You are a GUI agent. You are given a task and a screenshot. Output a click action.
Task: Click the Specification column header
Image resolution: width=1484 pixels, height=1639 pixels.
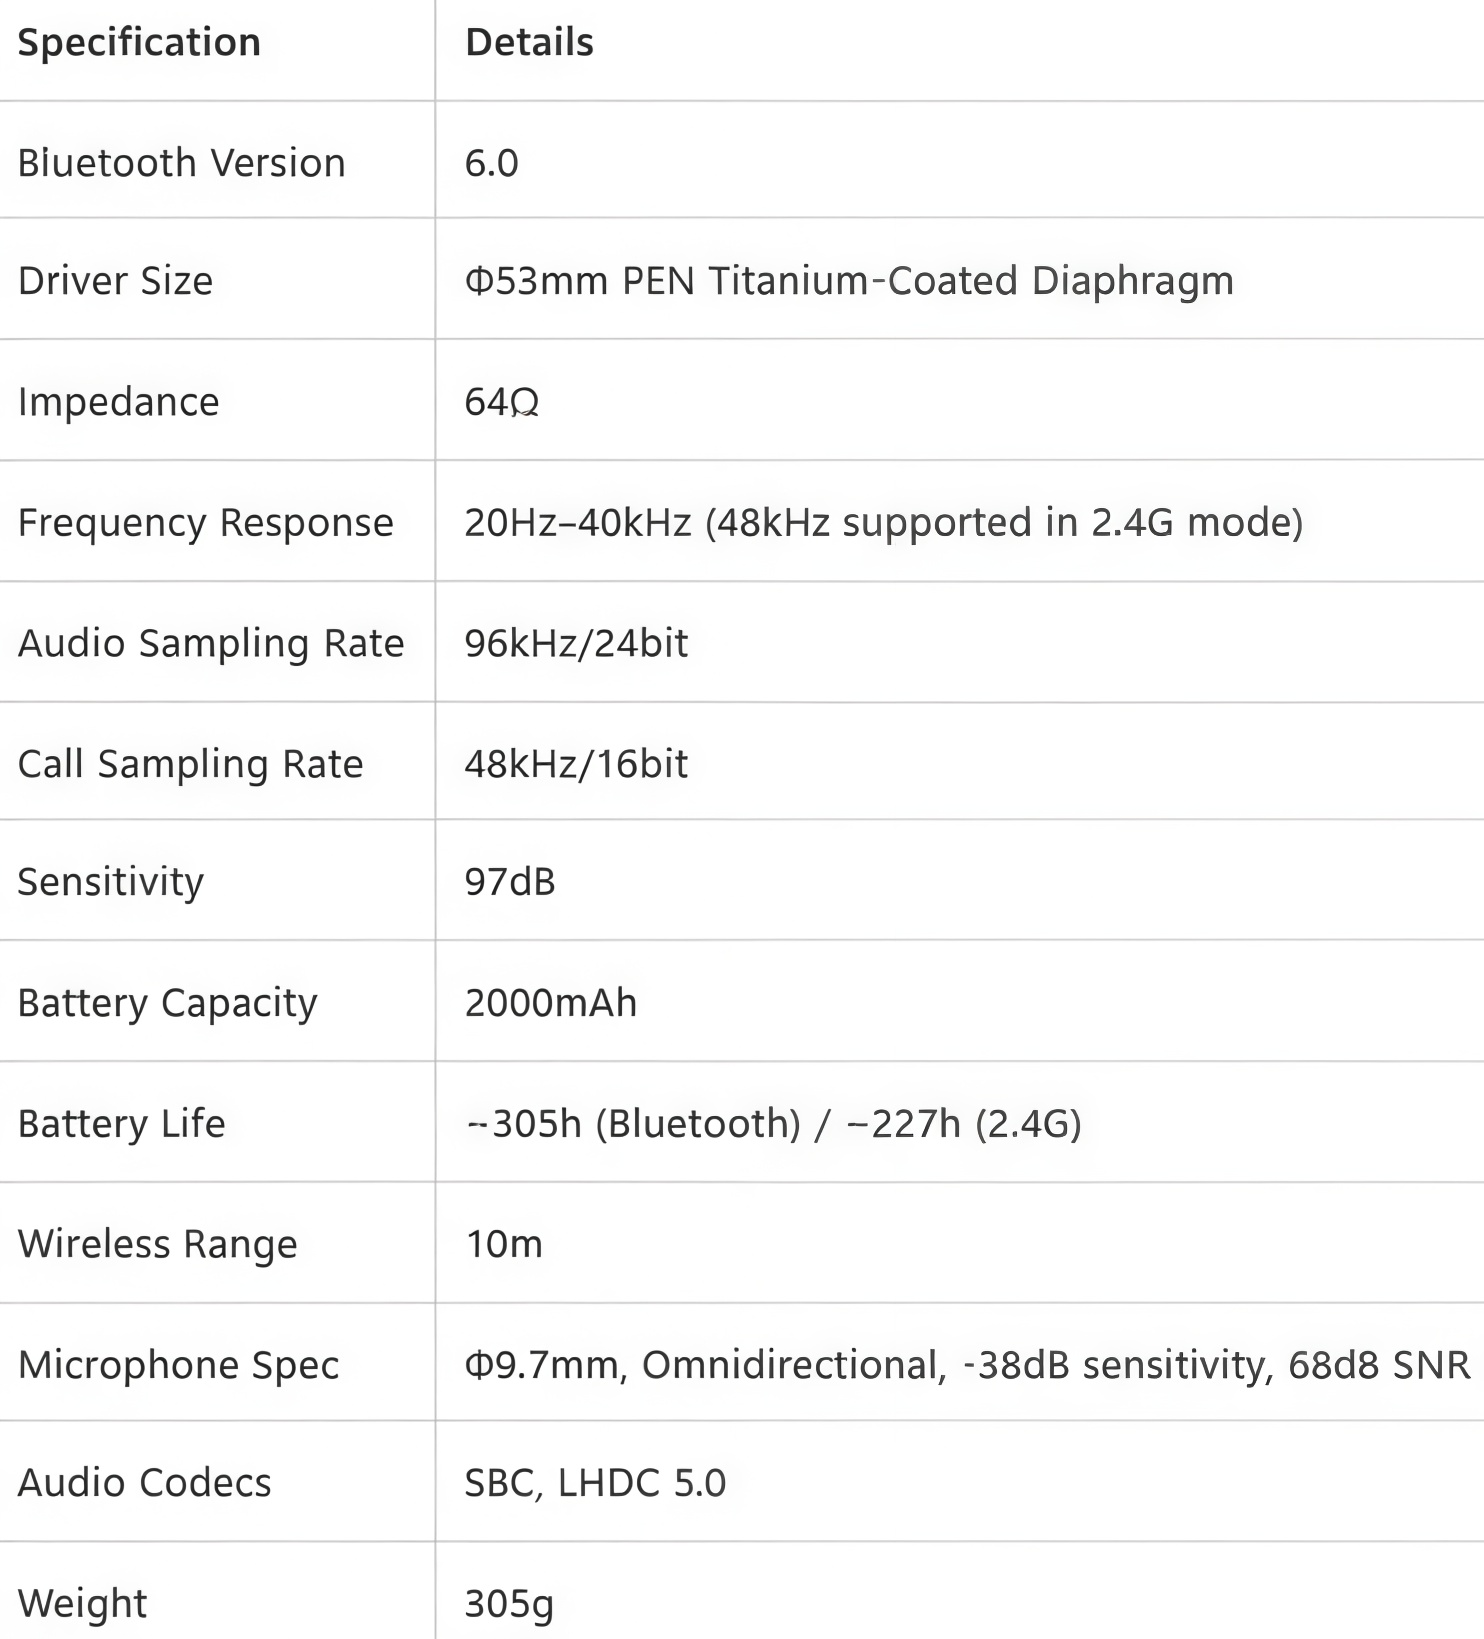(139, 43)
